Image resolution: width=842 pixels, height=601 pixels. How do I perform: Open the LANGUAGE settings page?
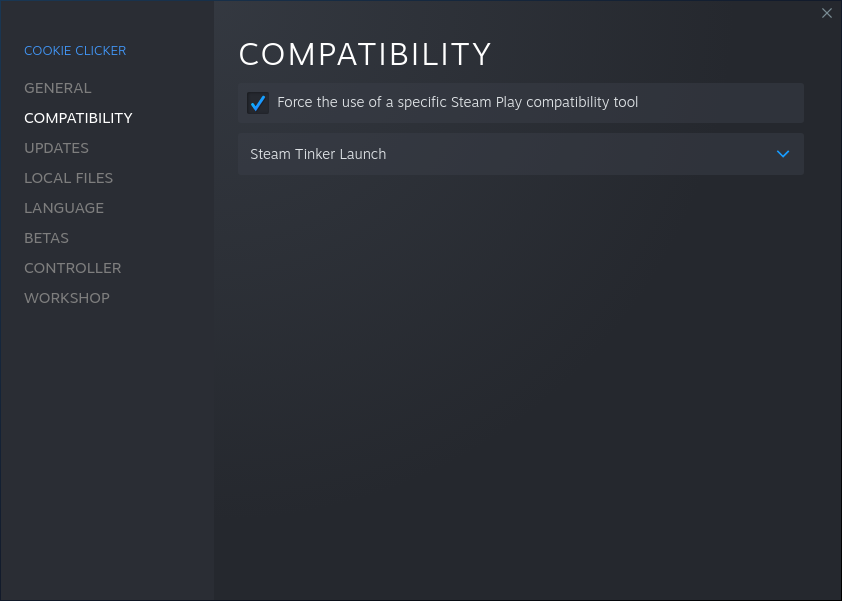[x=64, y=208]
